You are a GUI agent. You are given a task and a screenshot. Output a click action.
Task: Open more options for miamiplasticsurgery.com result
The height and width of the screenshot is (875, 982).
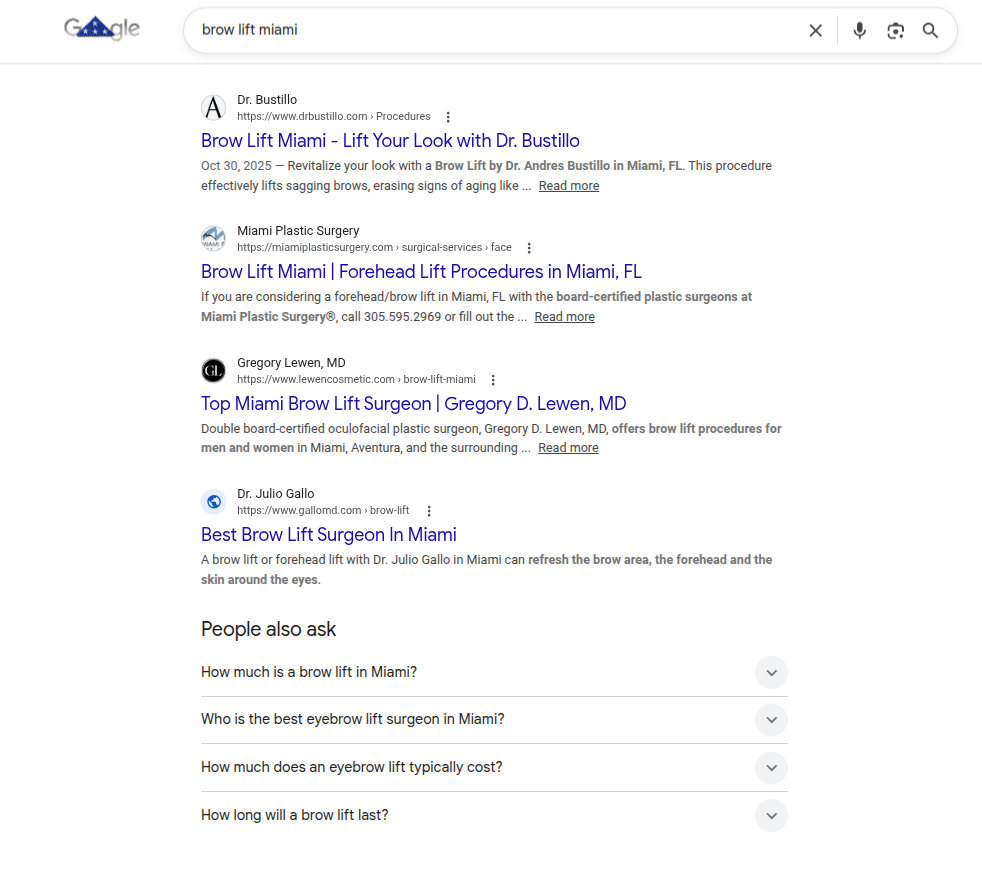click(x=529, y=248)
